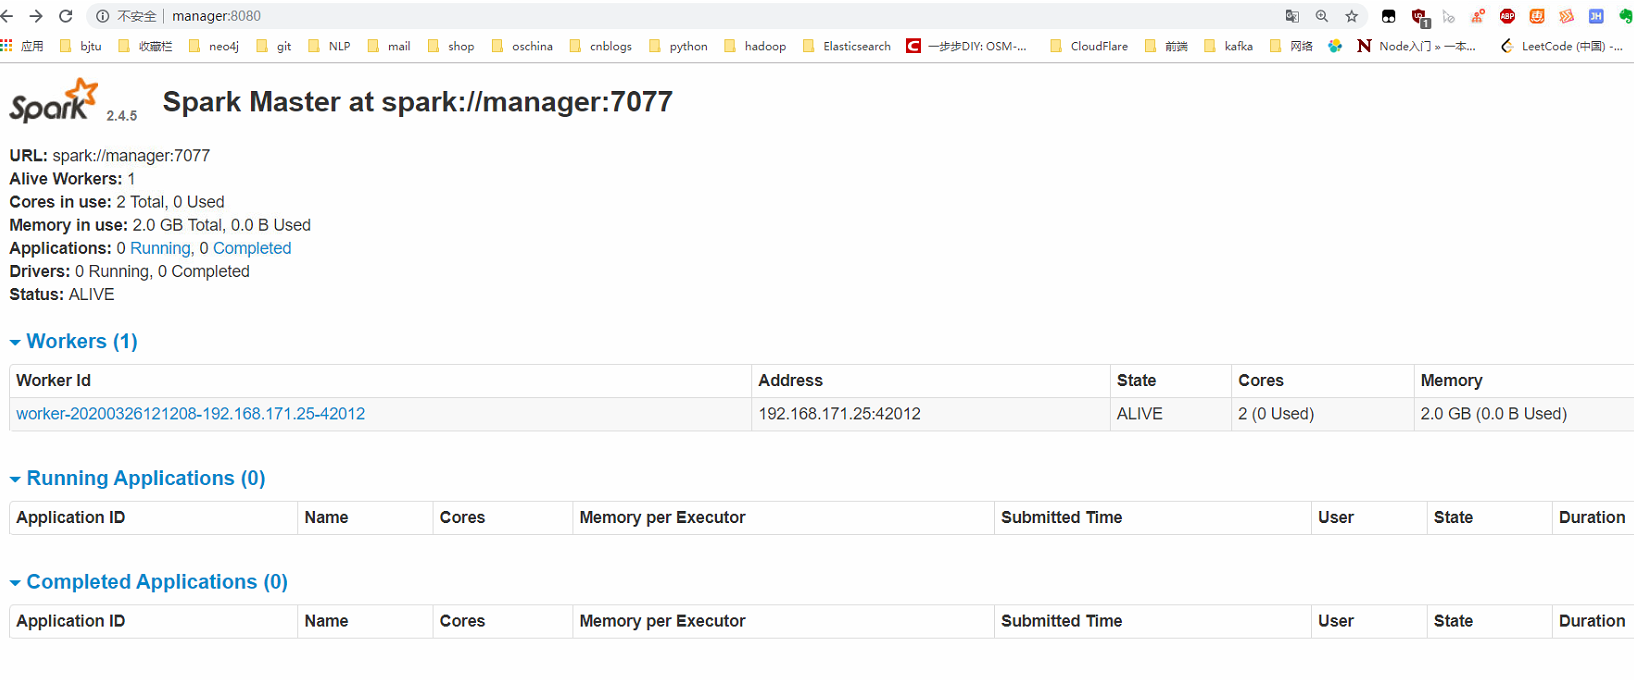Bookmark this page with the star icon

(x=1352, y=16)
